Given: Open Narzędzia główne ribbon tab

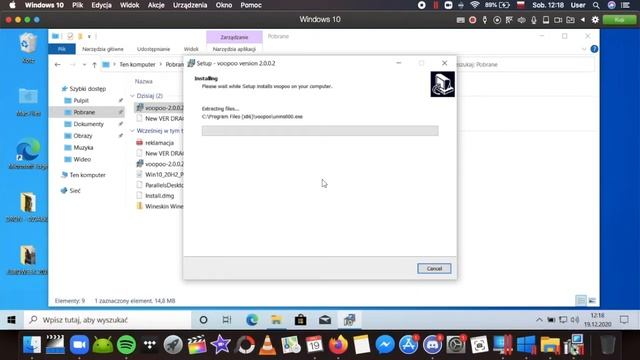Looking at the screenshot, I should coord(102,49).
